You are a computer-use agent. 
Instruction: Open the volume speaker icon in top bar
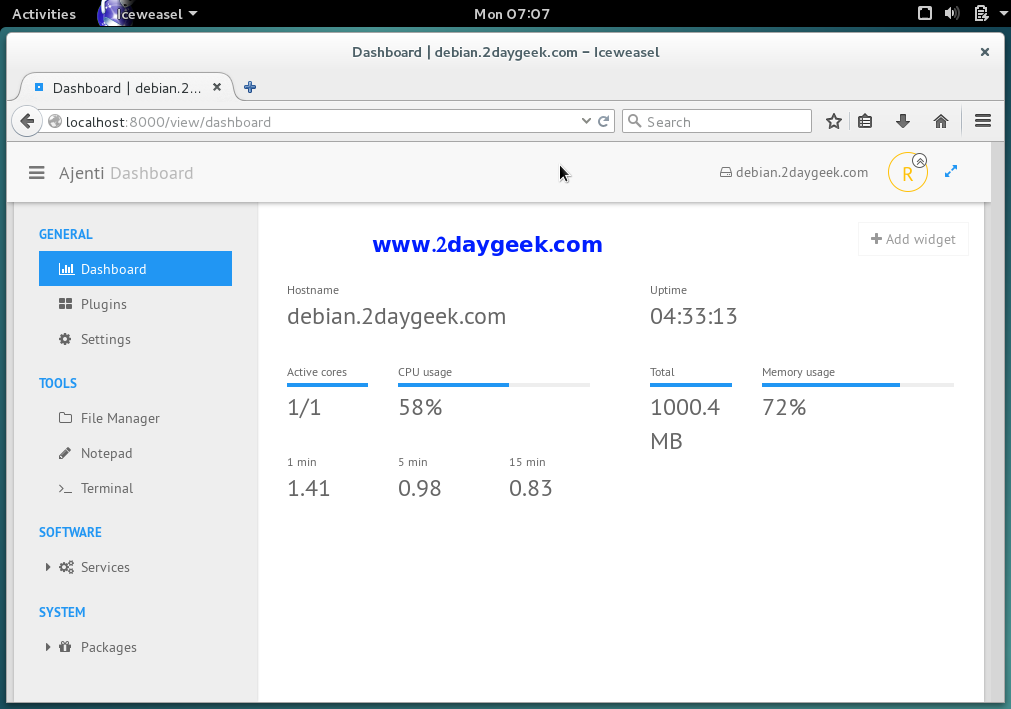[952, 13]
